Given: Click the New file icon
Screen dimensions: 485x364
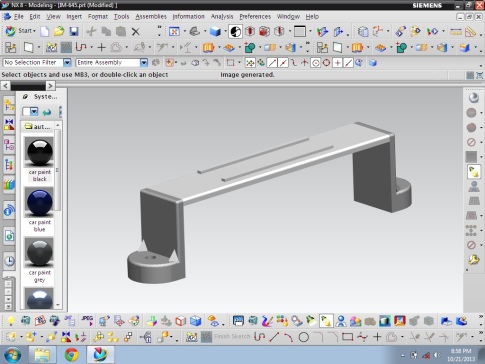Looking at the screenshot, I should 45,31.
